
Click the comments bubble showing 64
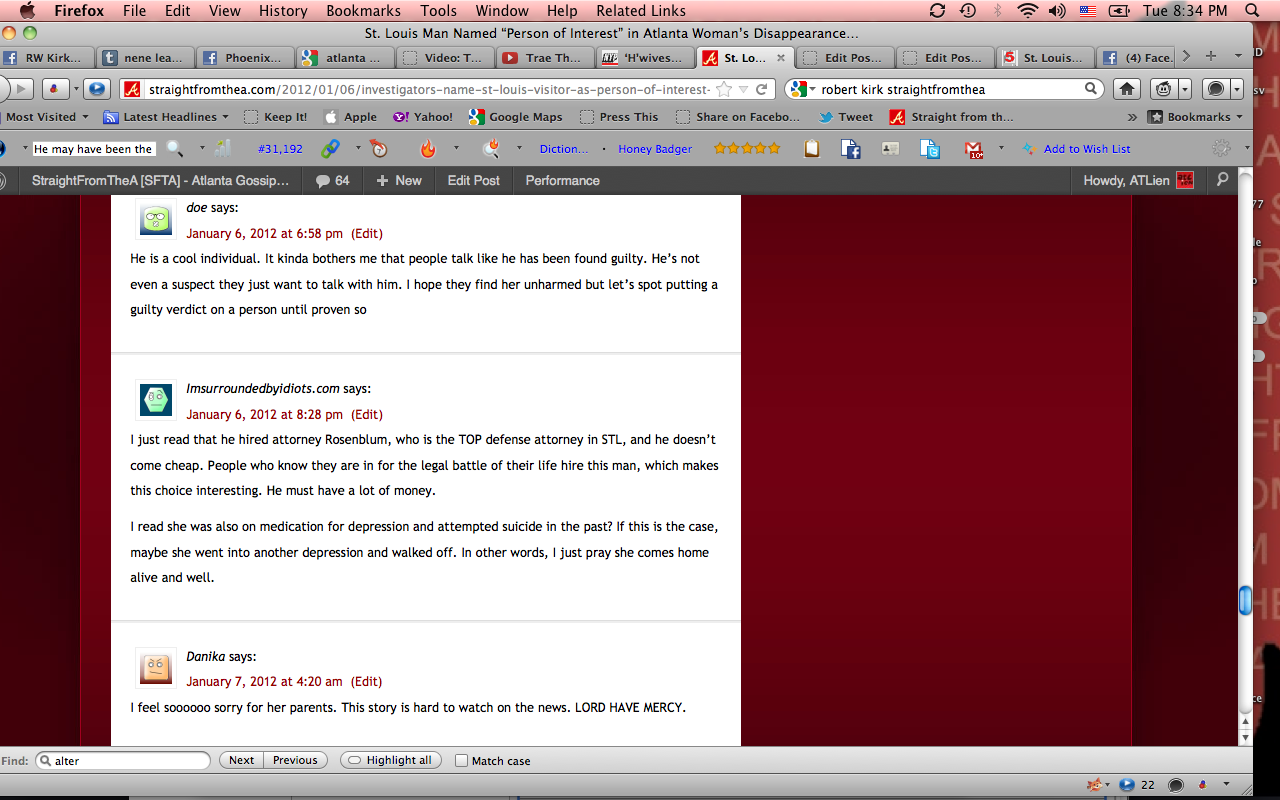point(332,180)
